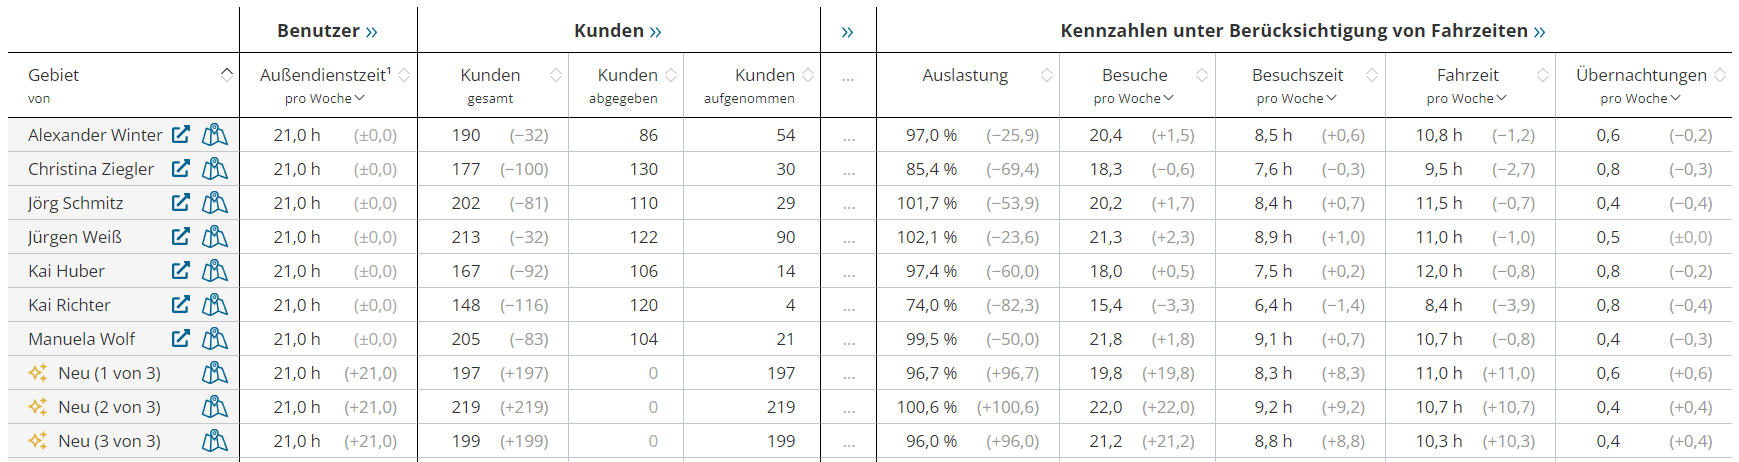Expand Kennzahlen unter Berücksichtigung von Fahrzeiten
The image size is (1739, 462).
tap(1539, 32)
